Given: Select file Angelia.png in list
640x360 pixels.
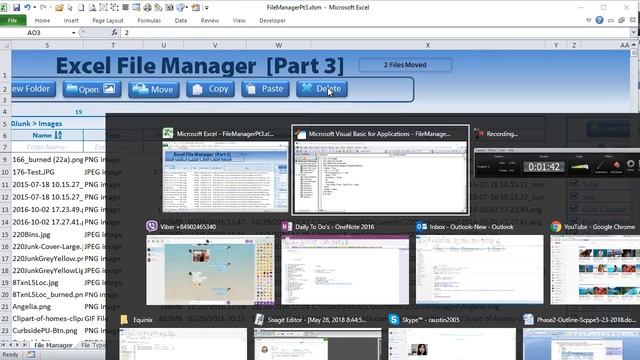Looking at the screenshot, I should click(32, 306).
